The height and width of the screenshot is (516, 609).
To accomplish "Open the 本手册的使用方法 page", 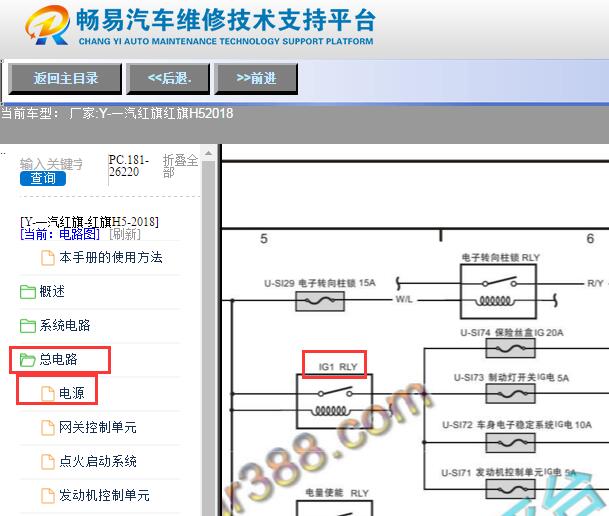I will pyautogui.click(x=111, y=257).
